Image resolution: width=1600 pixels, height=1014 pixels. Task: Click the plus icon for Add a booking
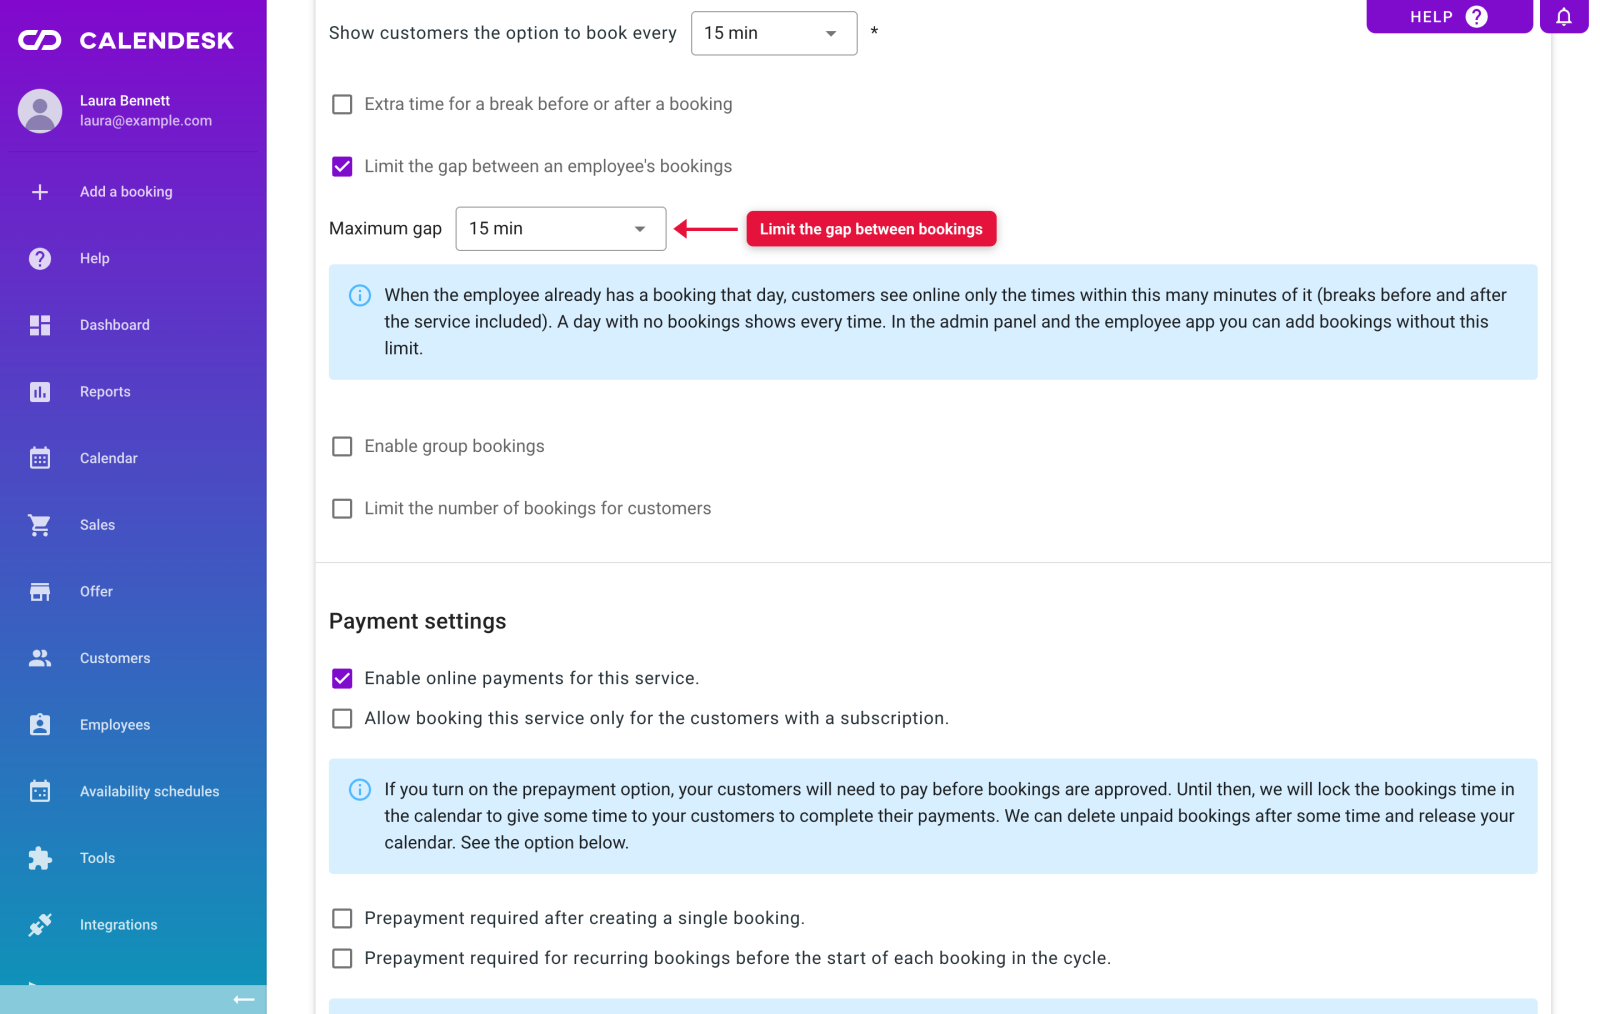point(40,192)
